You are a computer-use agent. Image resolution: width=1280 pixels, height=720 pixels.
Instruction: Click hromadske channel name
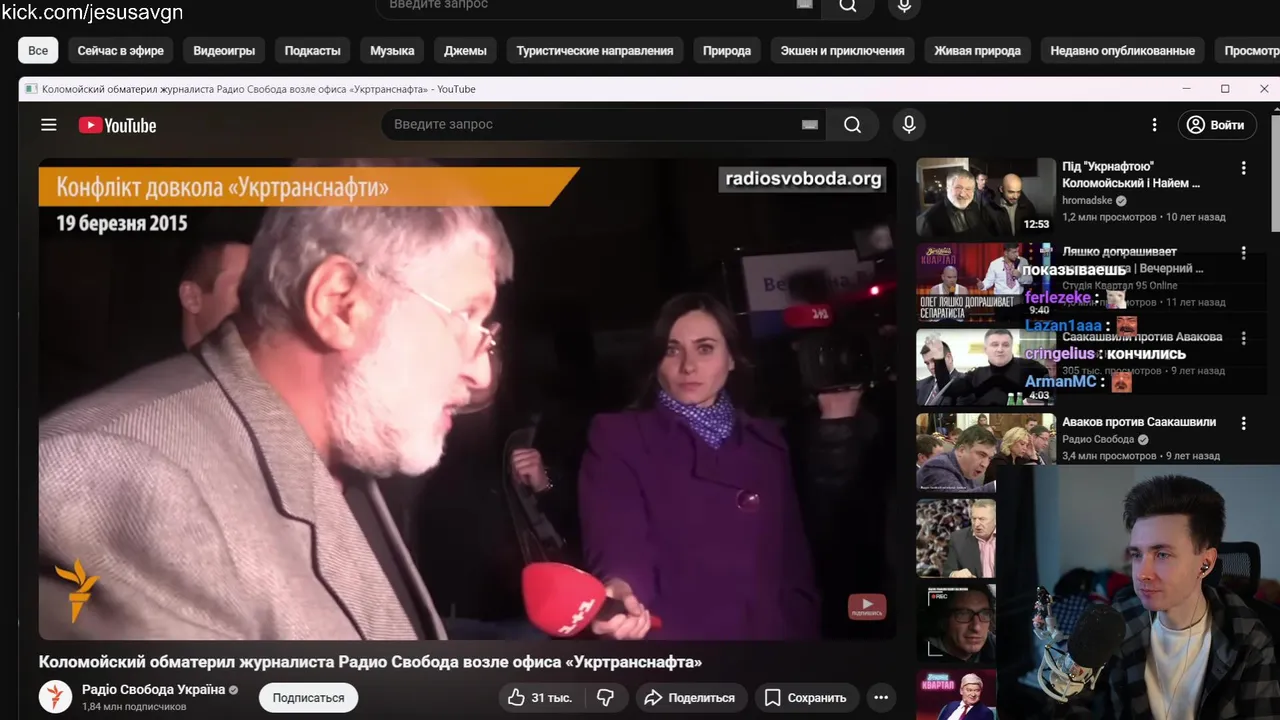point(1087,201)
